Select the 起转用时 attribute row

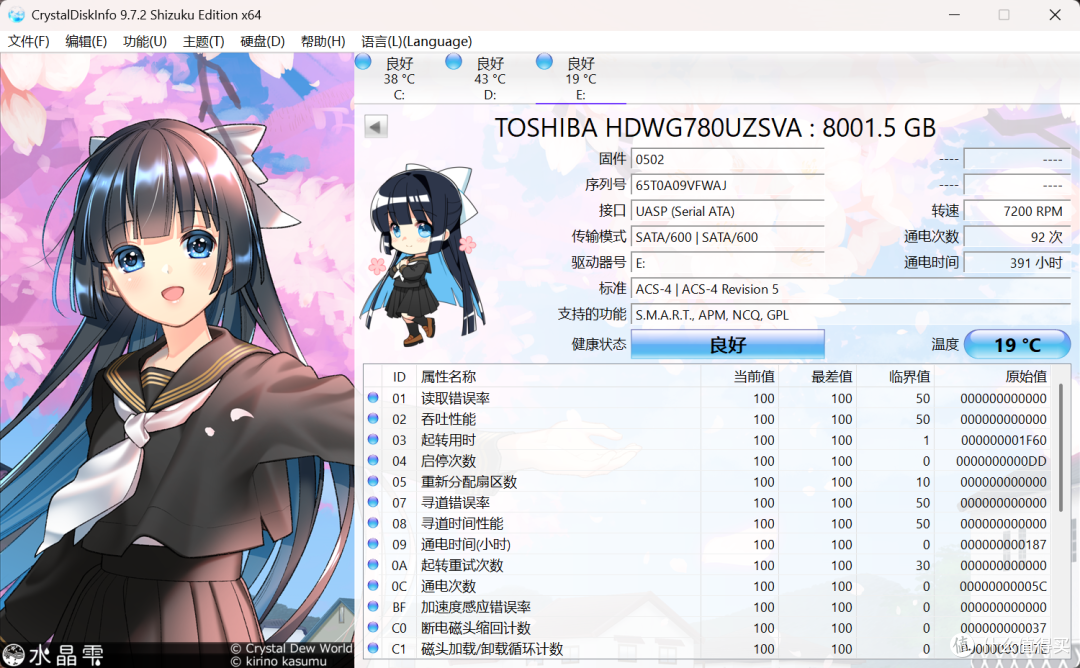pos(708,440)
